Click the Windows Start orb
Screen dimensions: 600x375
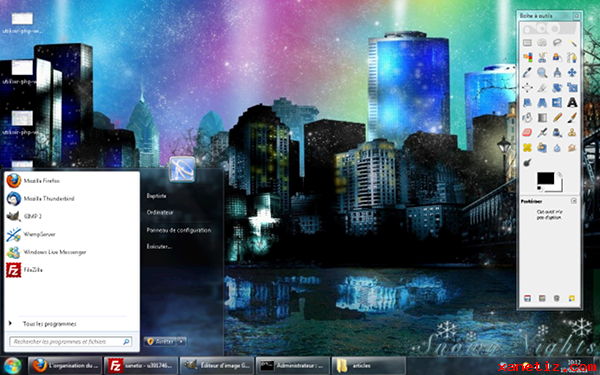pos(12,366)
